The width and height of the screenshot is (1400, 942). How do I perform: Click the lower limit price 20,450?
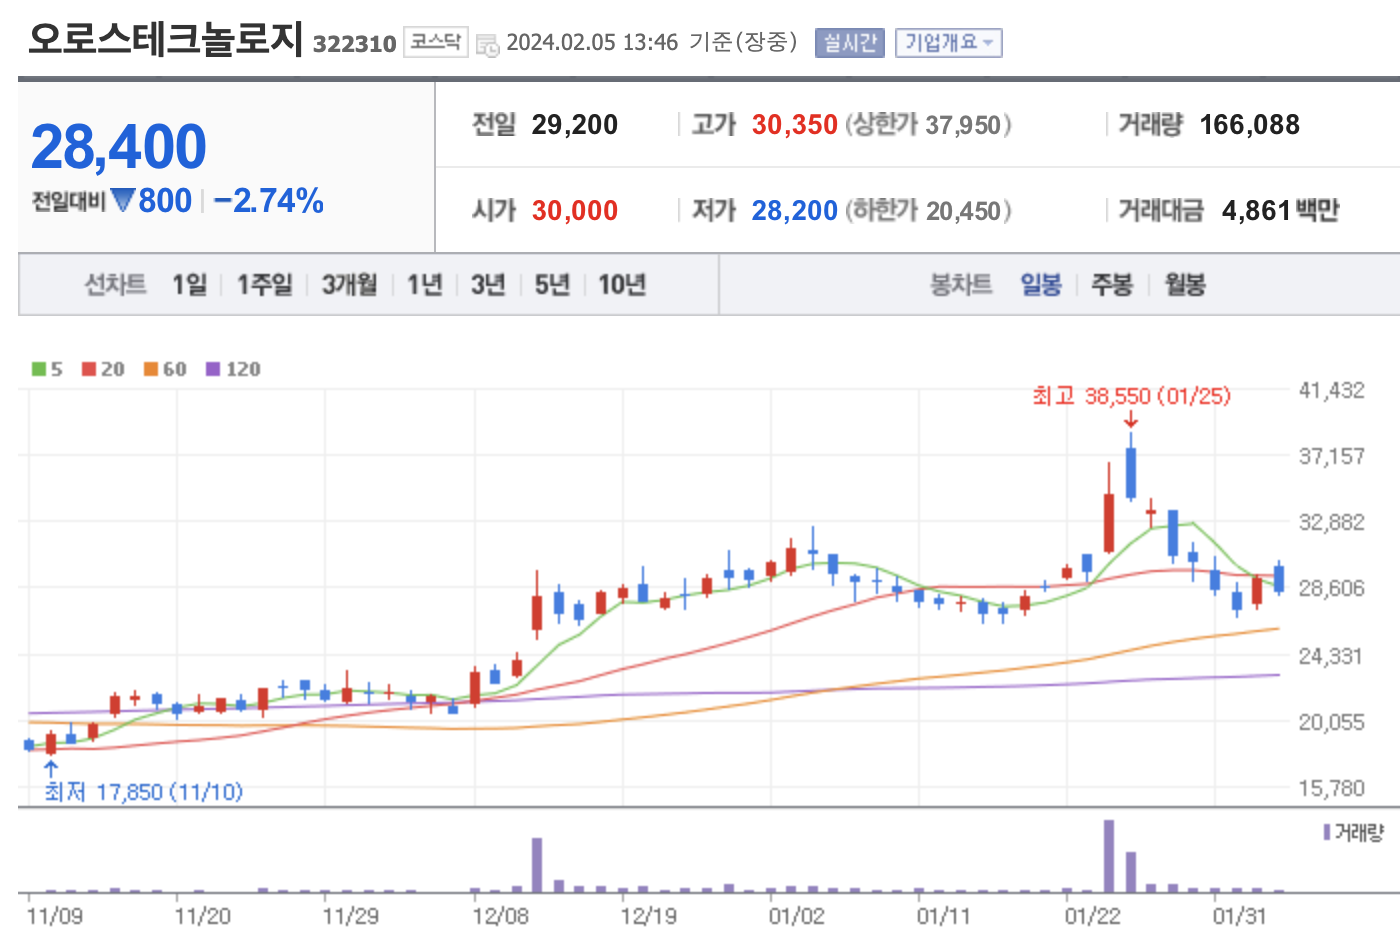(963, 211)
